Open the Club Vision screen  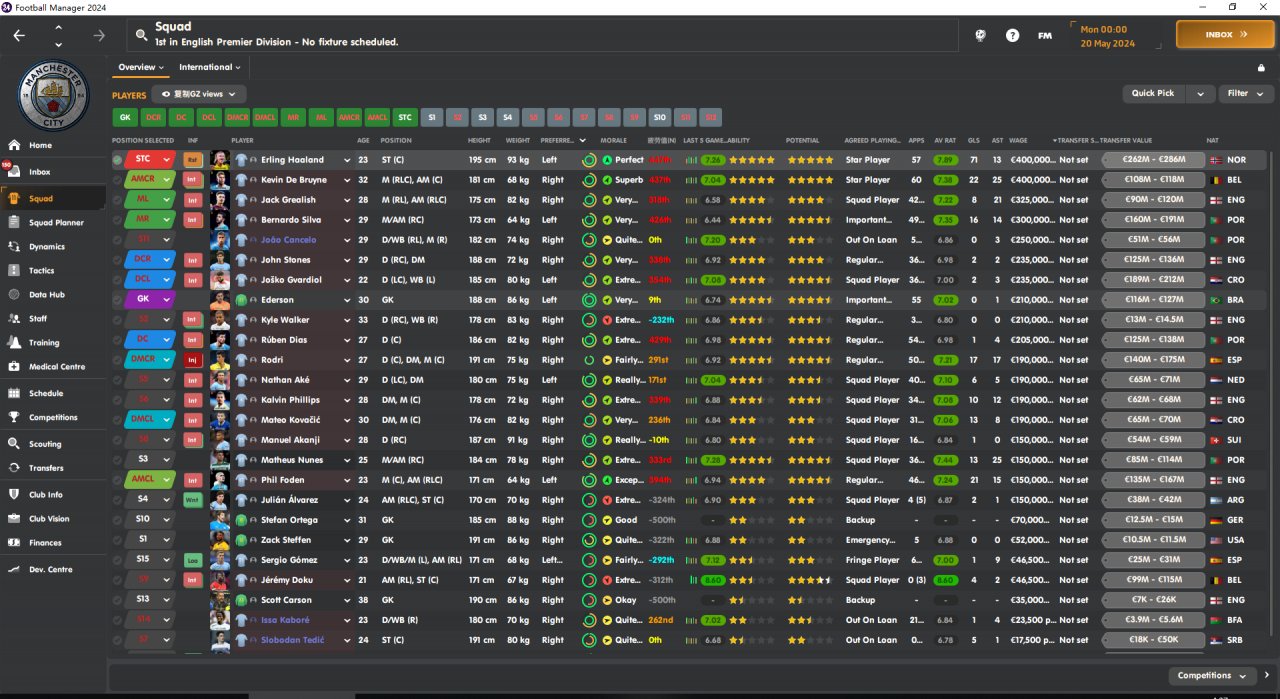[49, 519]
